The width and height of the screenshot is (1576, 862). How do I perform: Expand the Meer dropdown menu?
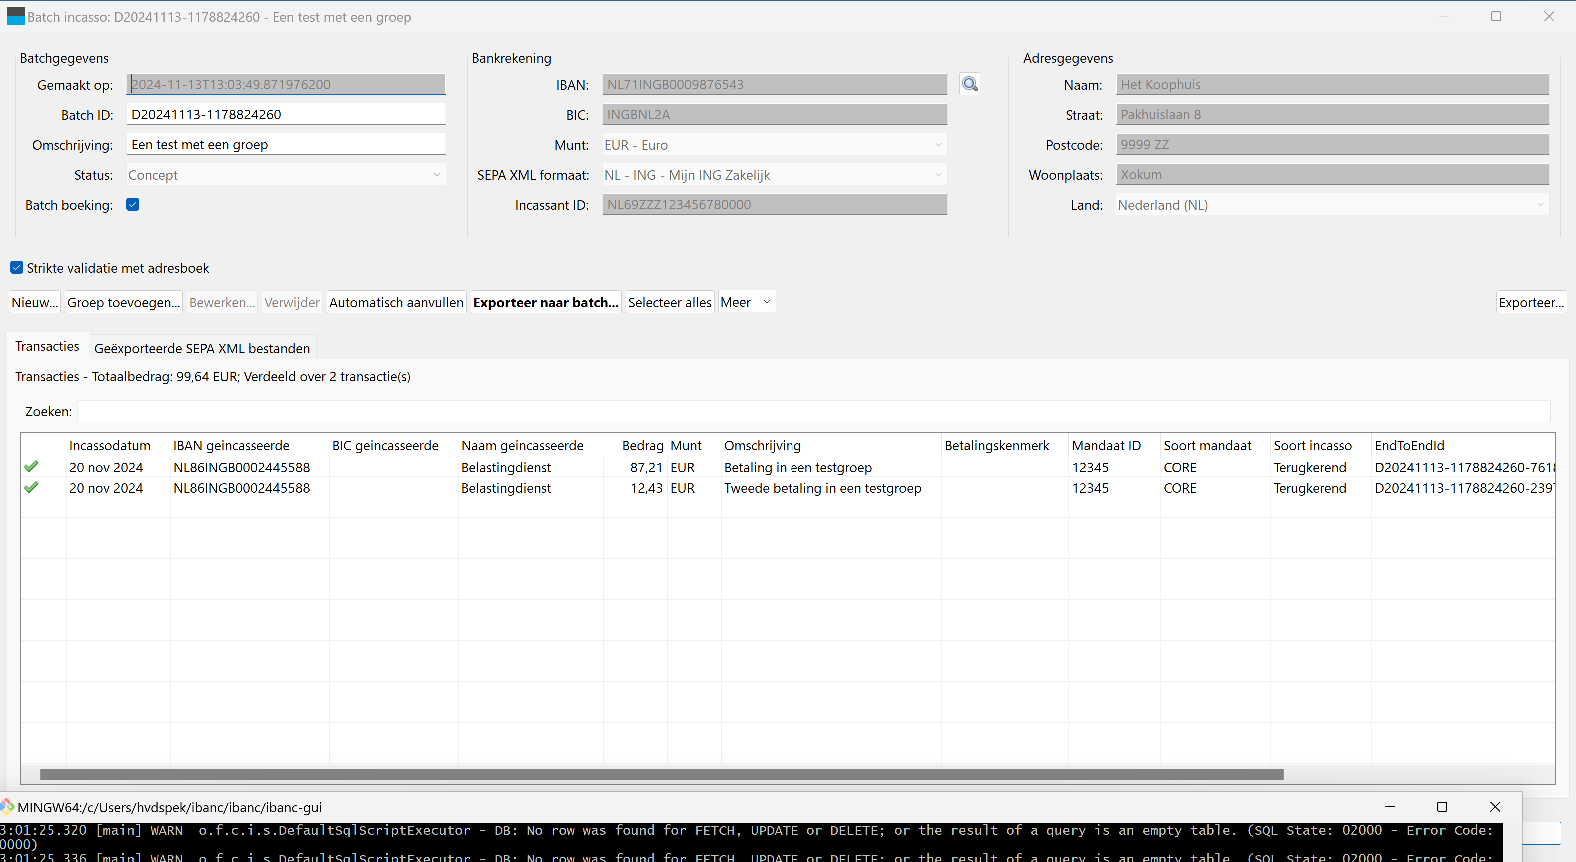[747, 302]
